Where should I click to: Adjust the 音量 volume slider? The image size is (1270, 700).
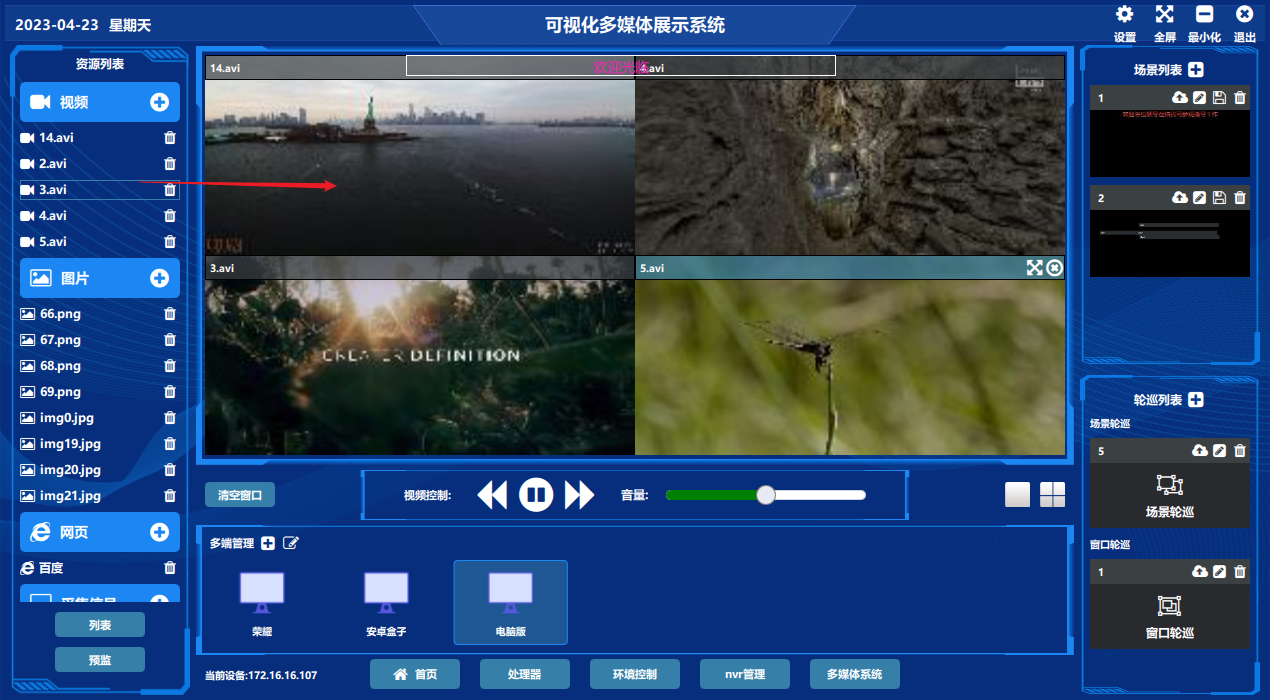tap(766, 494)
